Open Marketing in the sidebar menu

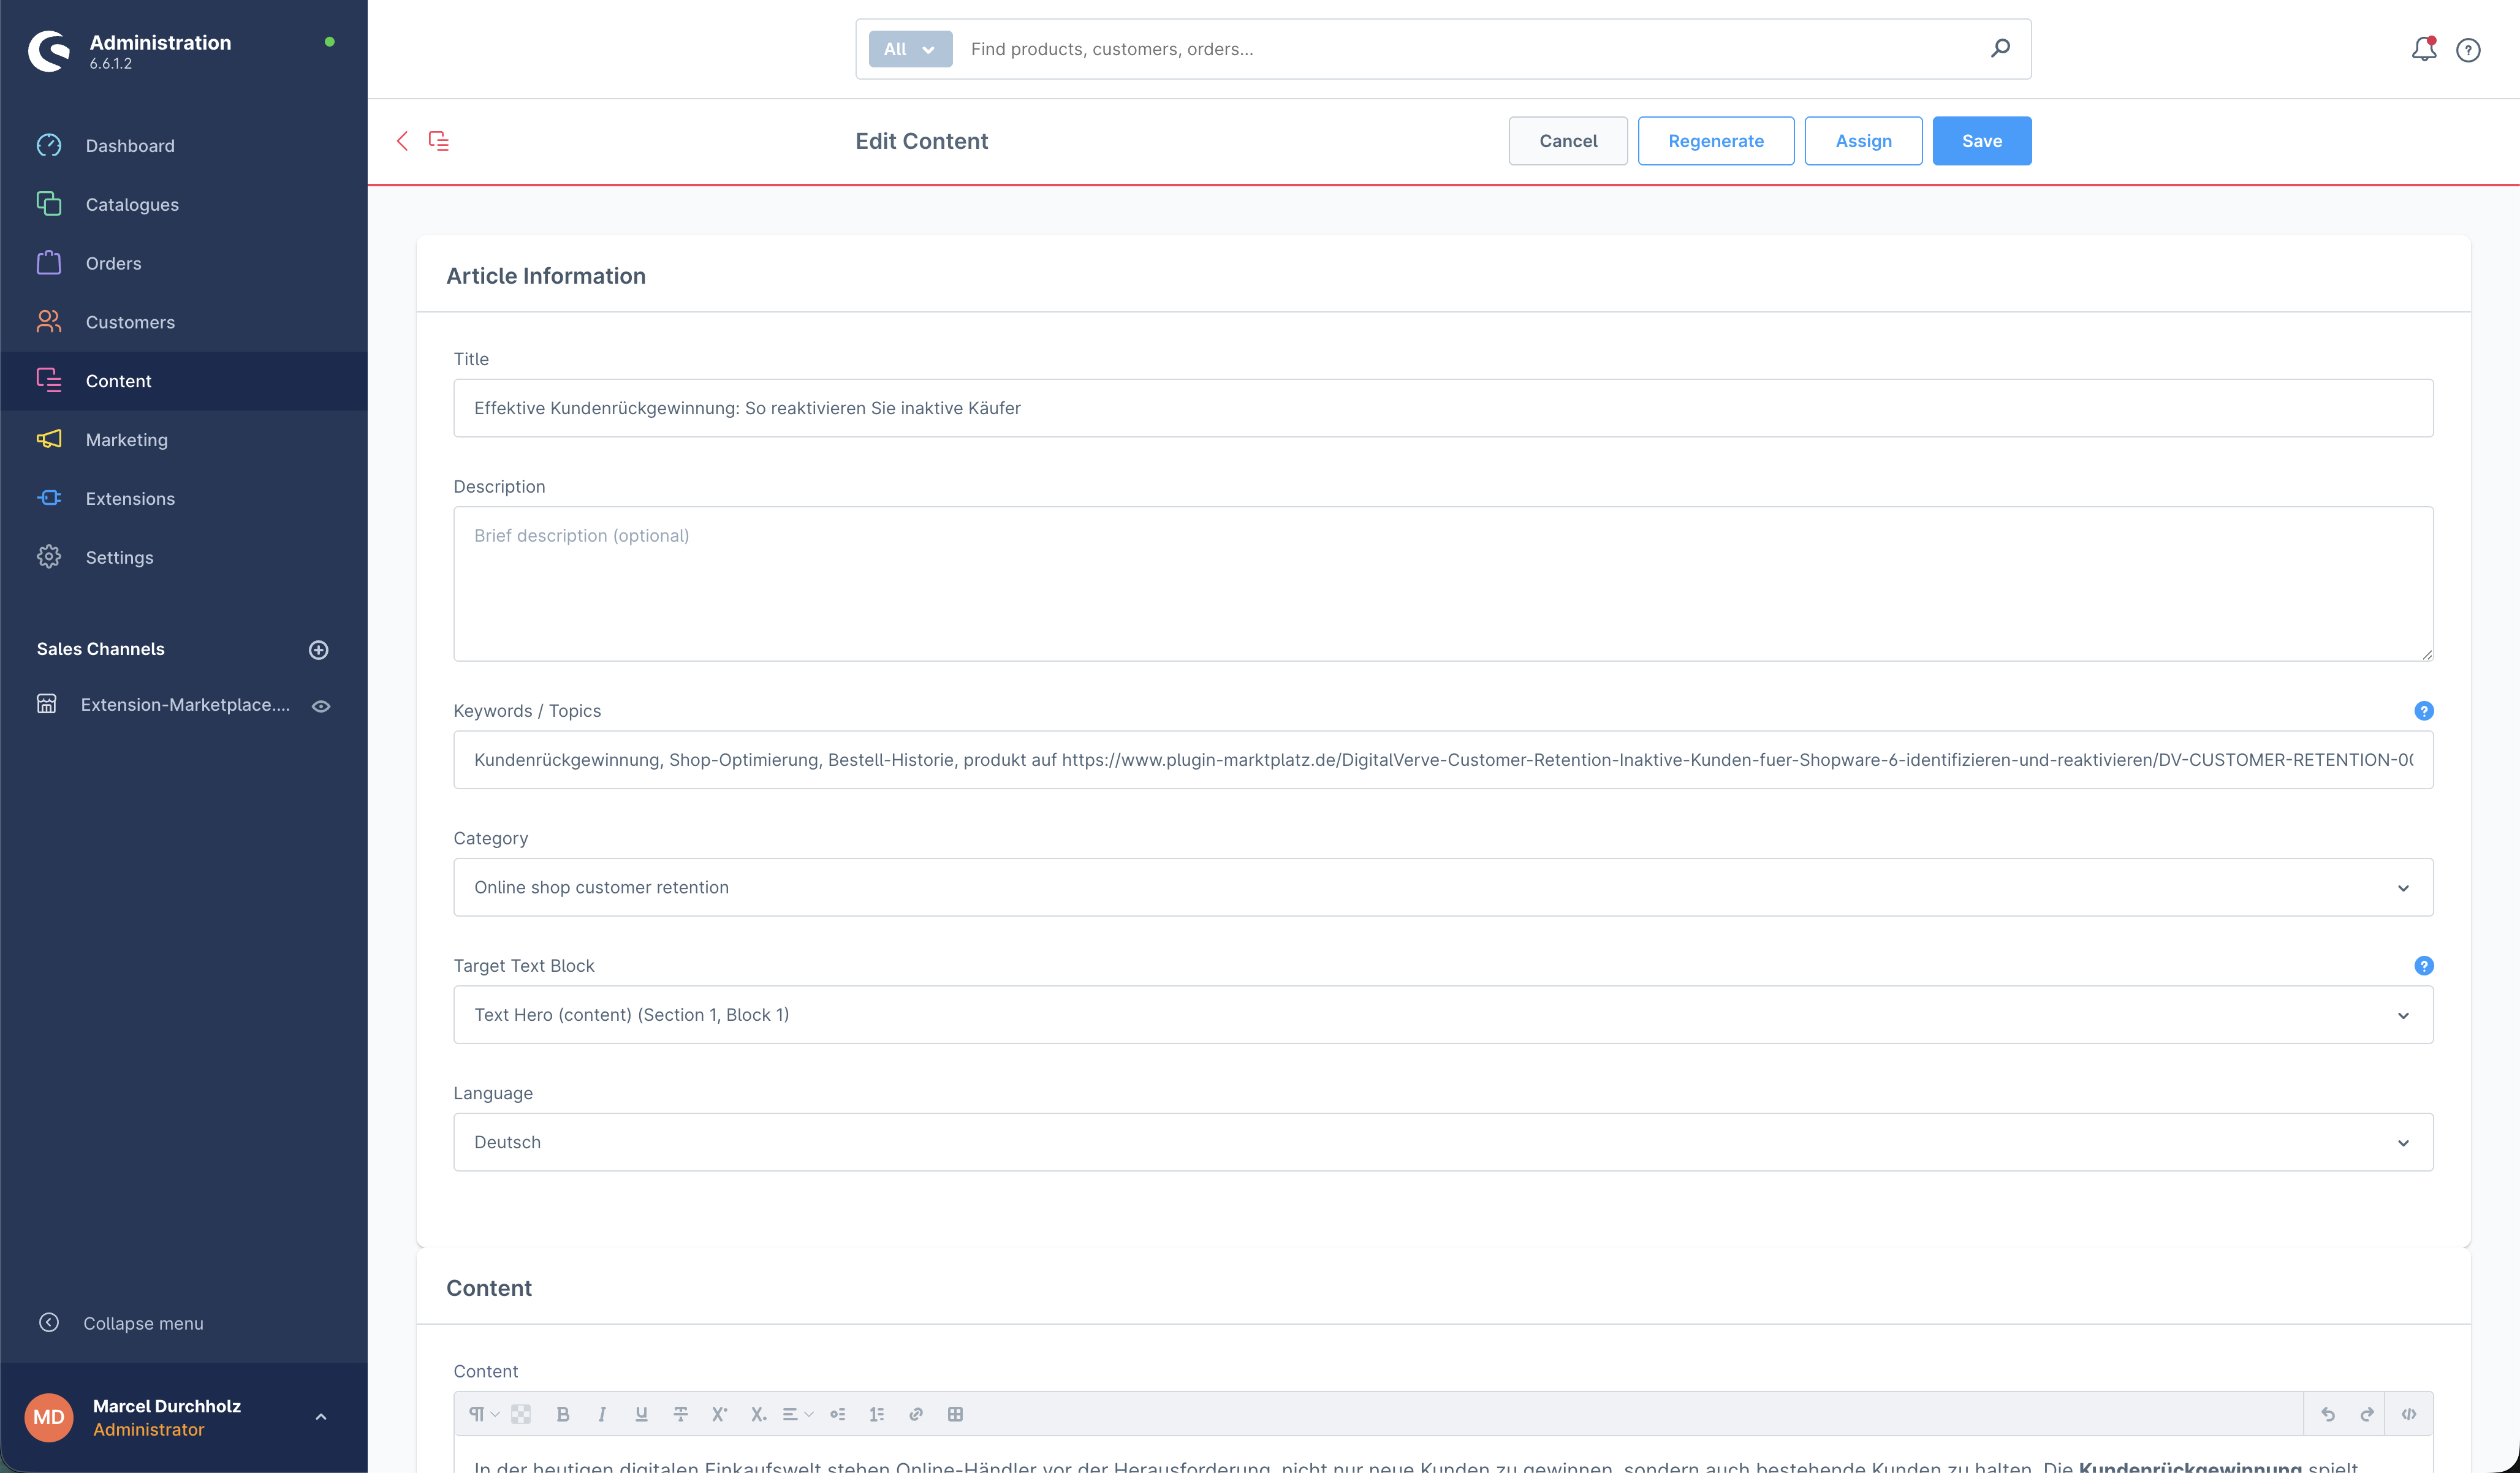click(127, 440)
